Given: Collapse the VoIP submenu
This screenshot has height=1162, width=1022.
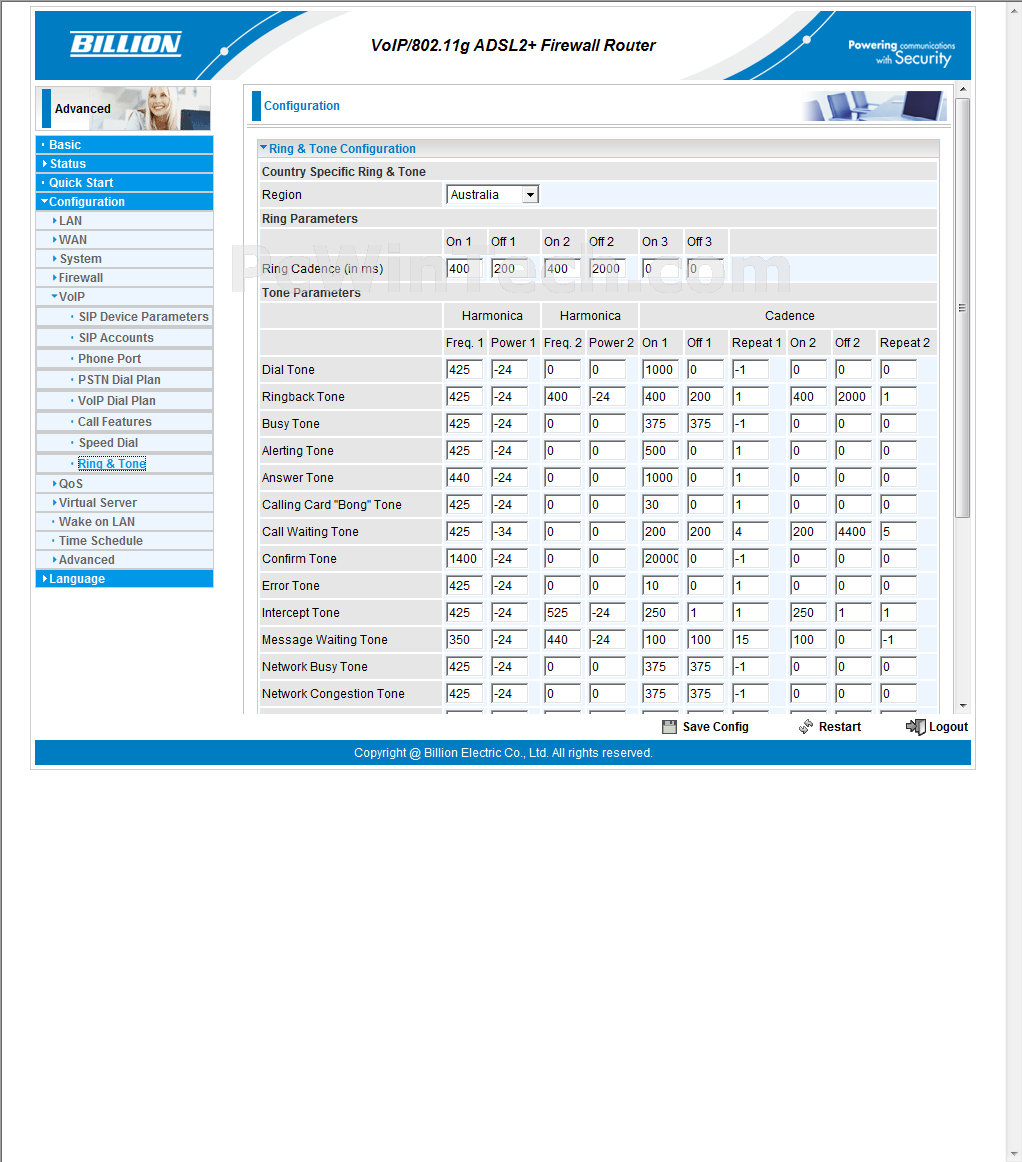Looking at the screenshot, I should point(55,296).
